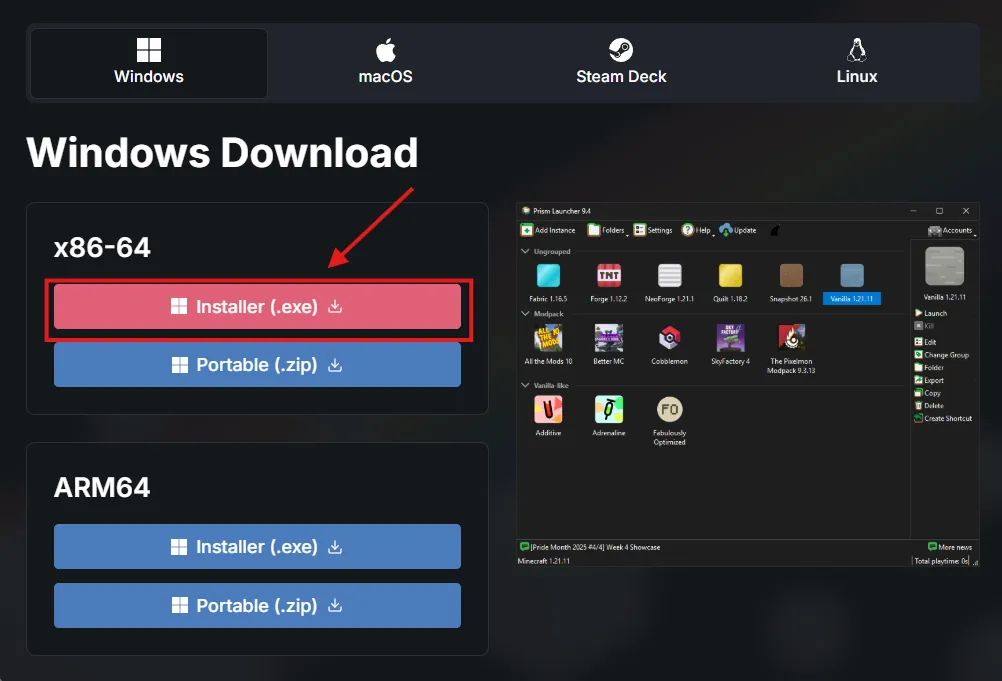Viewport: 1002px width, 681px height.
Task: Download the x86-64 Installer (.exe)
Action: 257,307
